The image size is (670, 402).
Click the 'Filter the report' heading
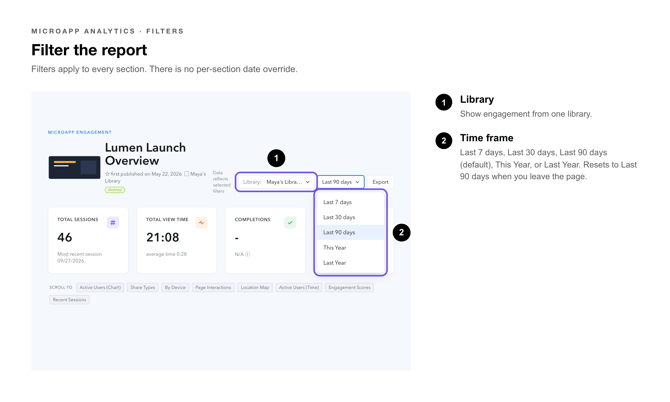[x=89, y=50]
